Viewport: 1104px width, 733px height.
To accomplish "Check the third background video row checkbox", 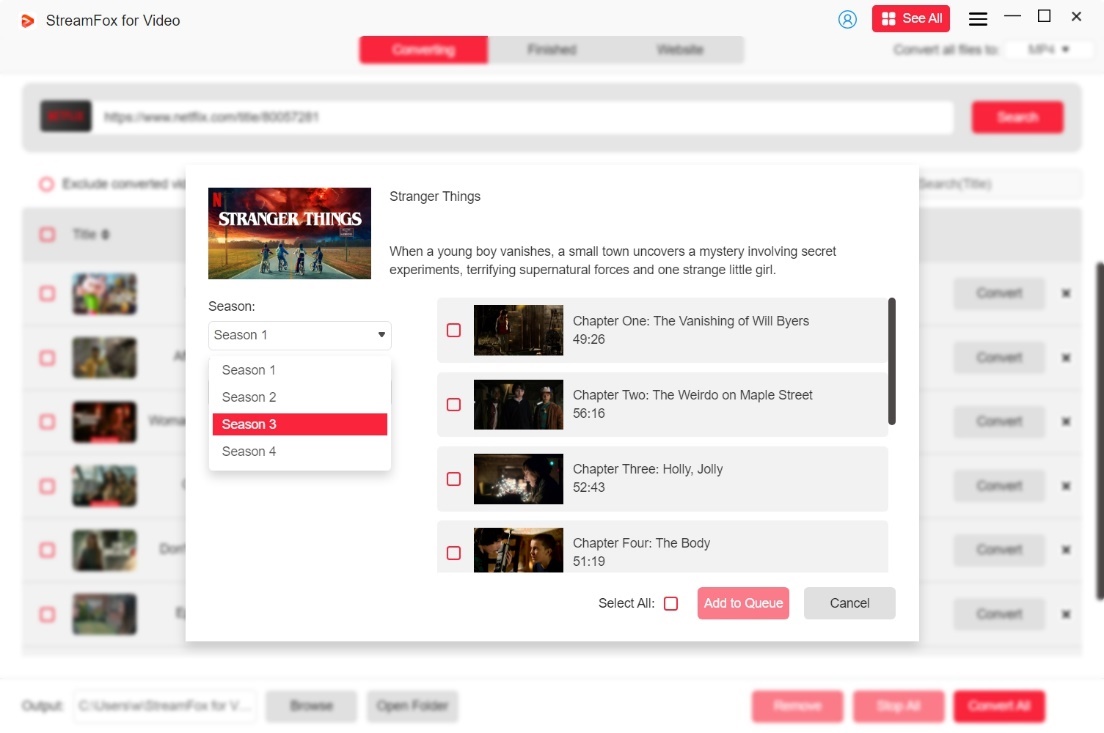I will [x=47, y=422].
